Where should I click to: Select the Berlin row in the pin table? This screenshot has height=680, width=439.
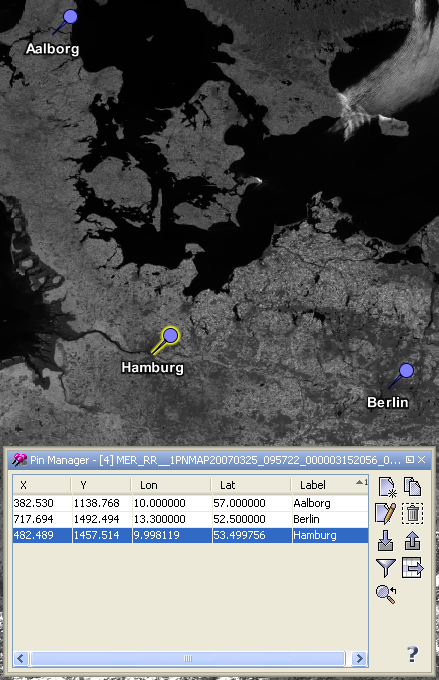(190, 519)
